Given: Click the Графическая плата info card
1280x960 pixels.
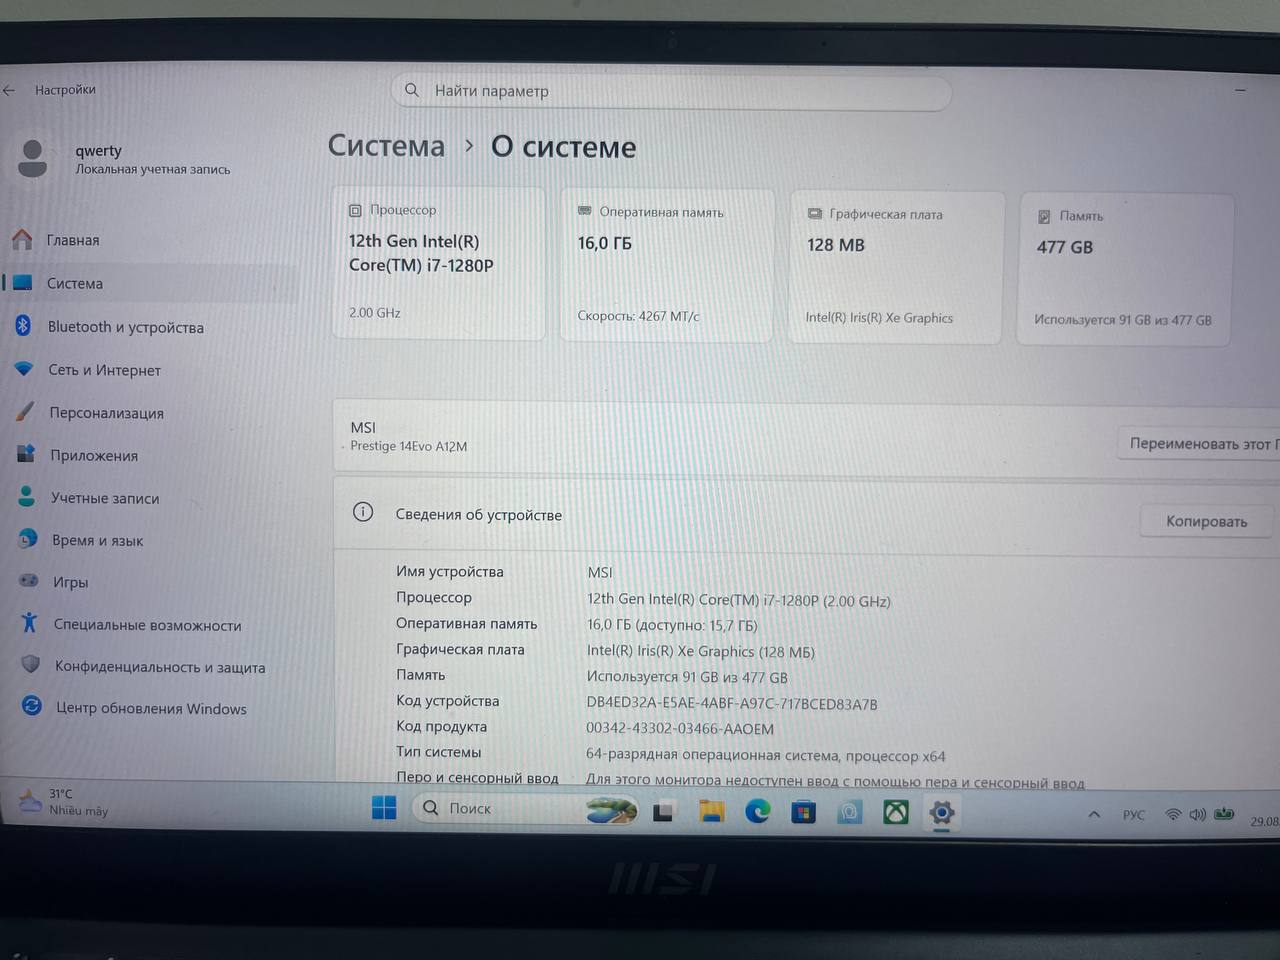Looking at the screenshot, I should 896,268.
